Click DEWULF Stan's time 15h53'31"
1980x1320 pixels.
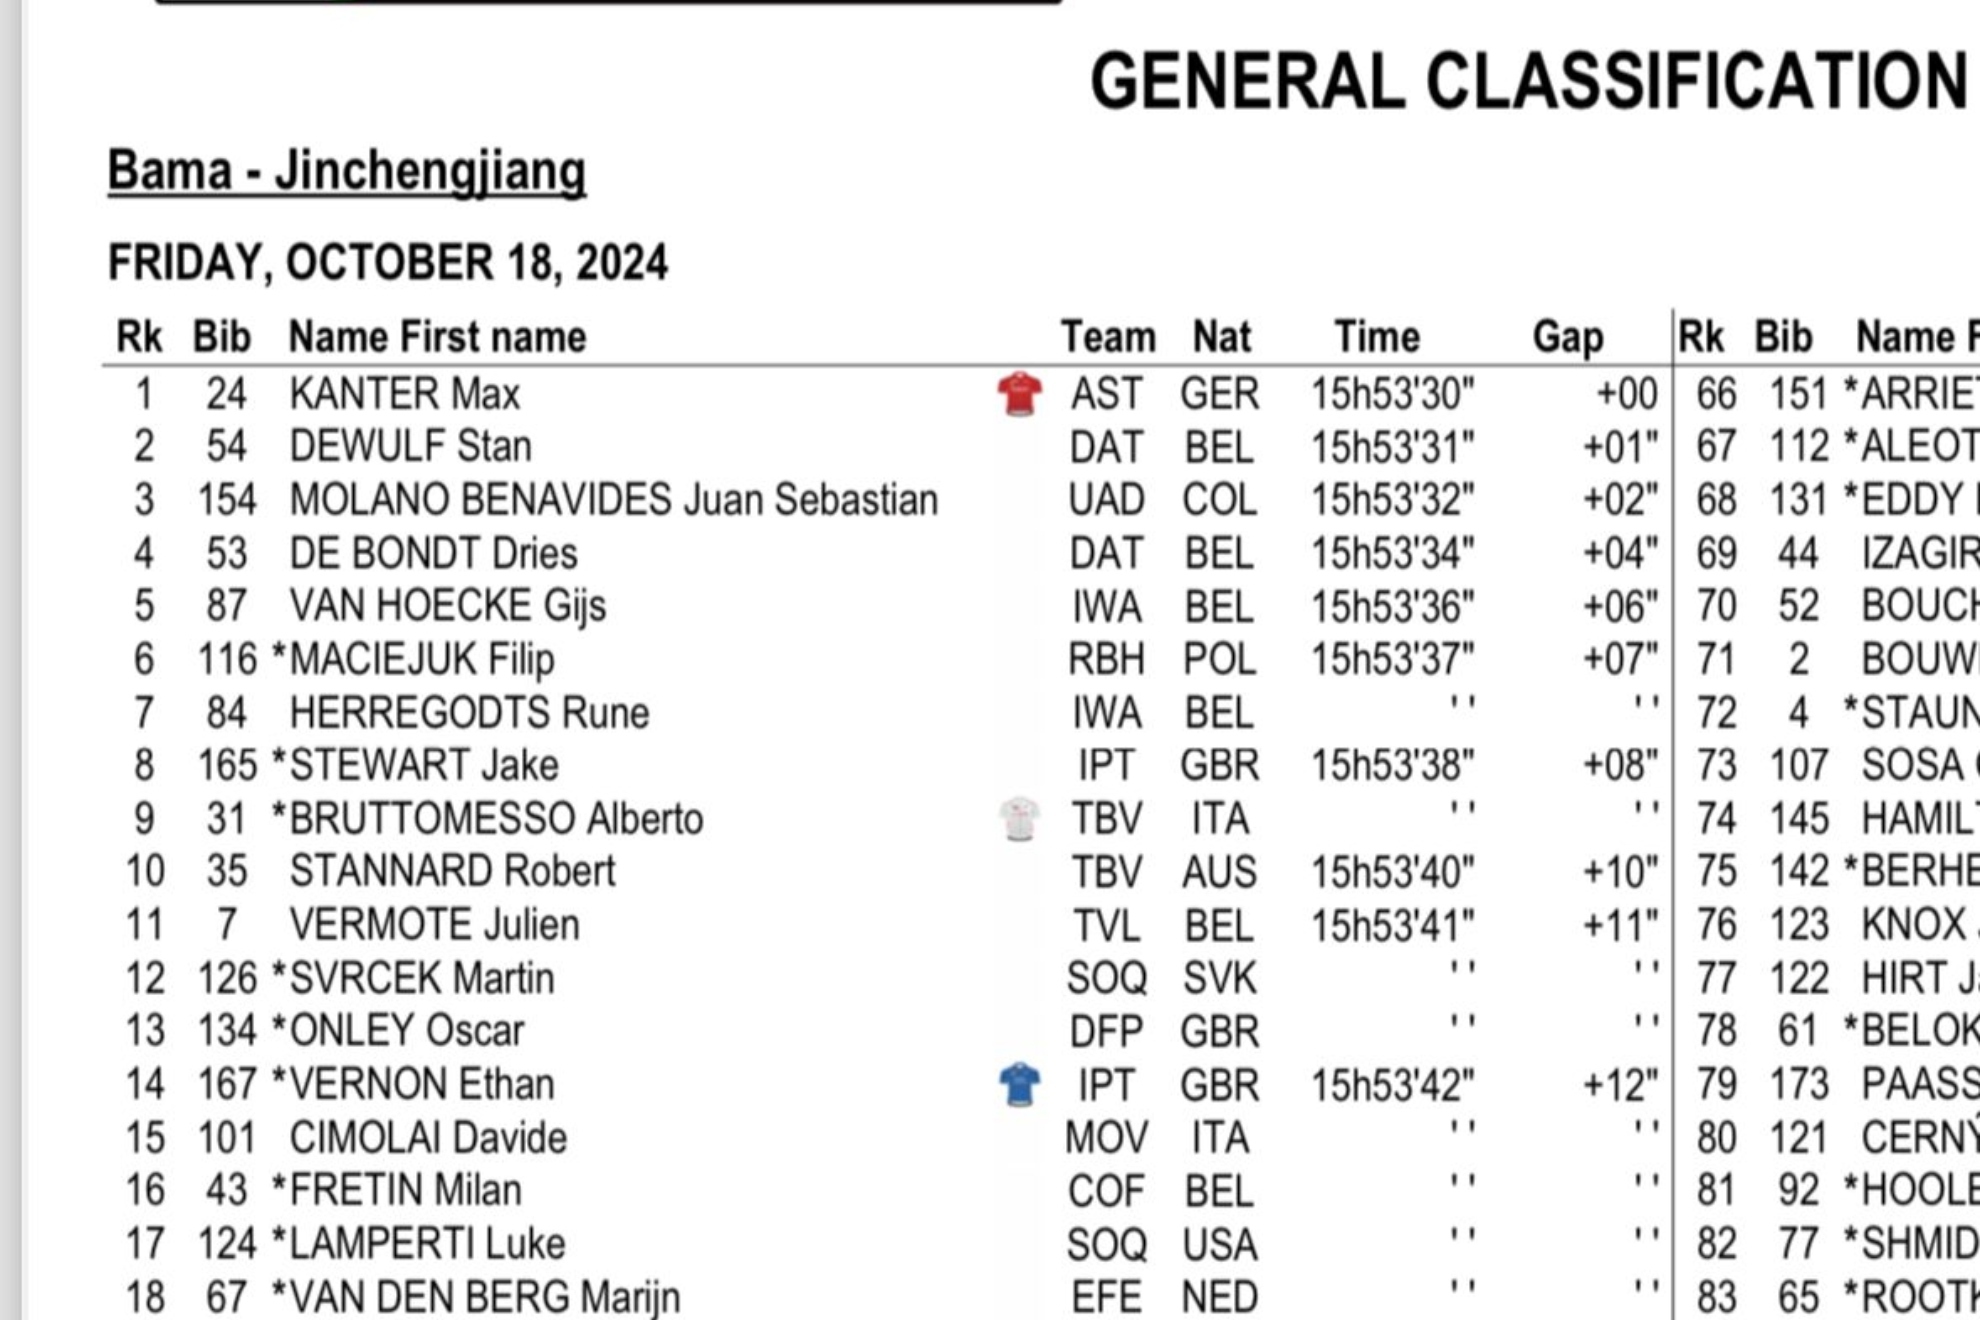pyautogui.click(x=1392, y=447)
